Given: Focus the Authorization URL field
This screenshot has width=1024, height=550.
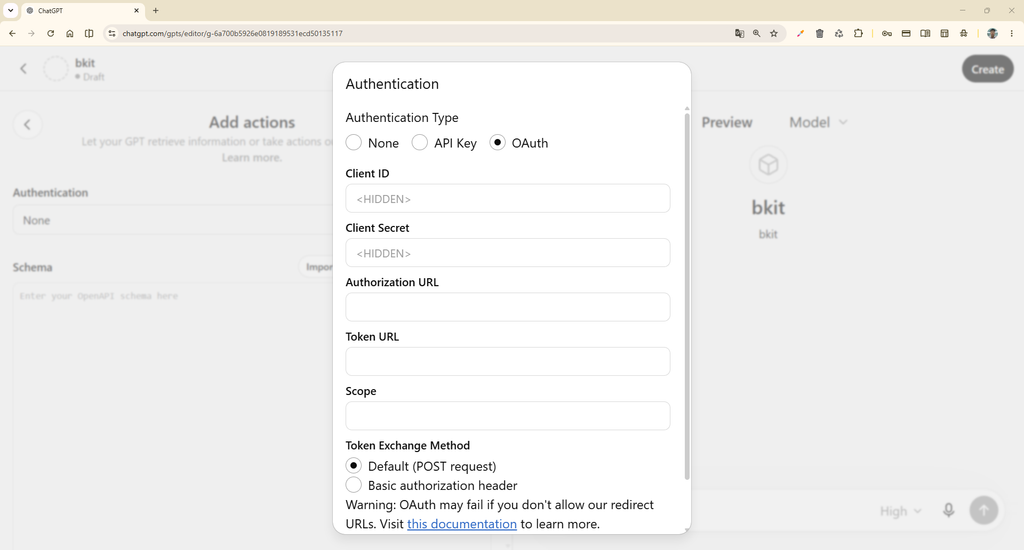Looking at the screenshot, I should (507, 307).
